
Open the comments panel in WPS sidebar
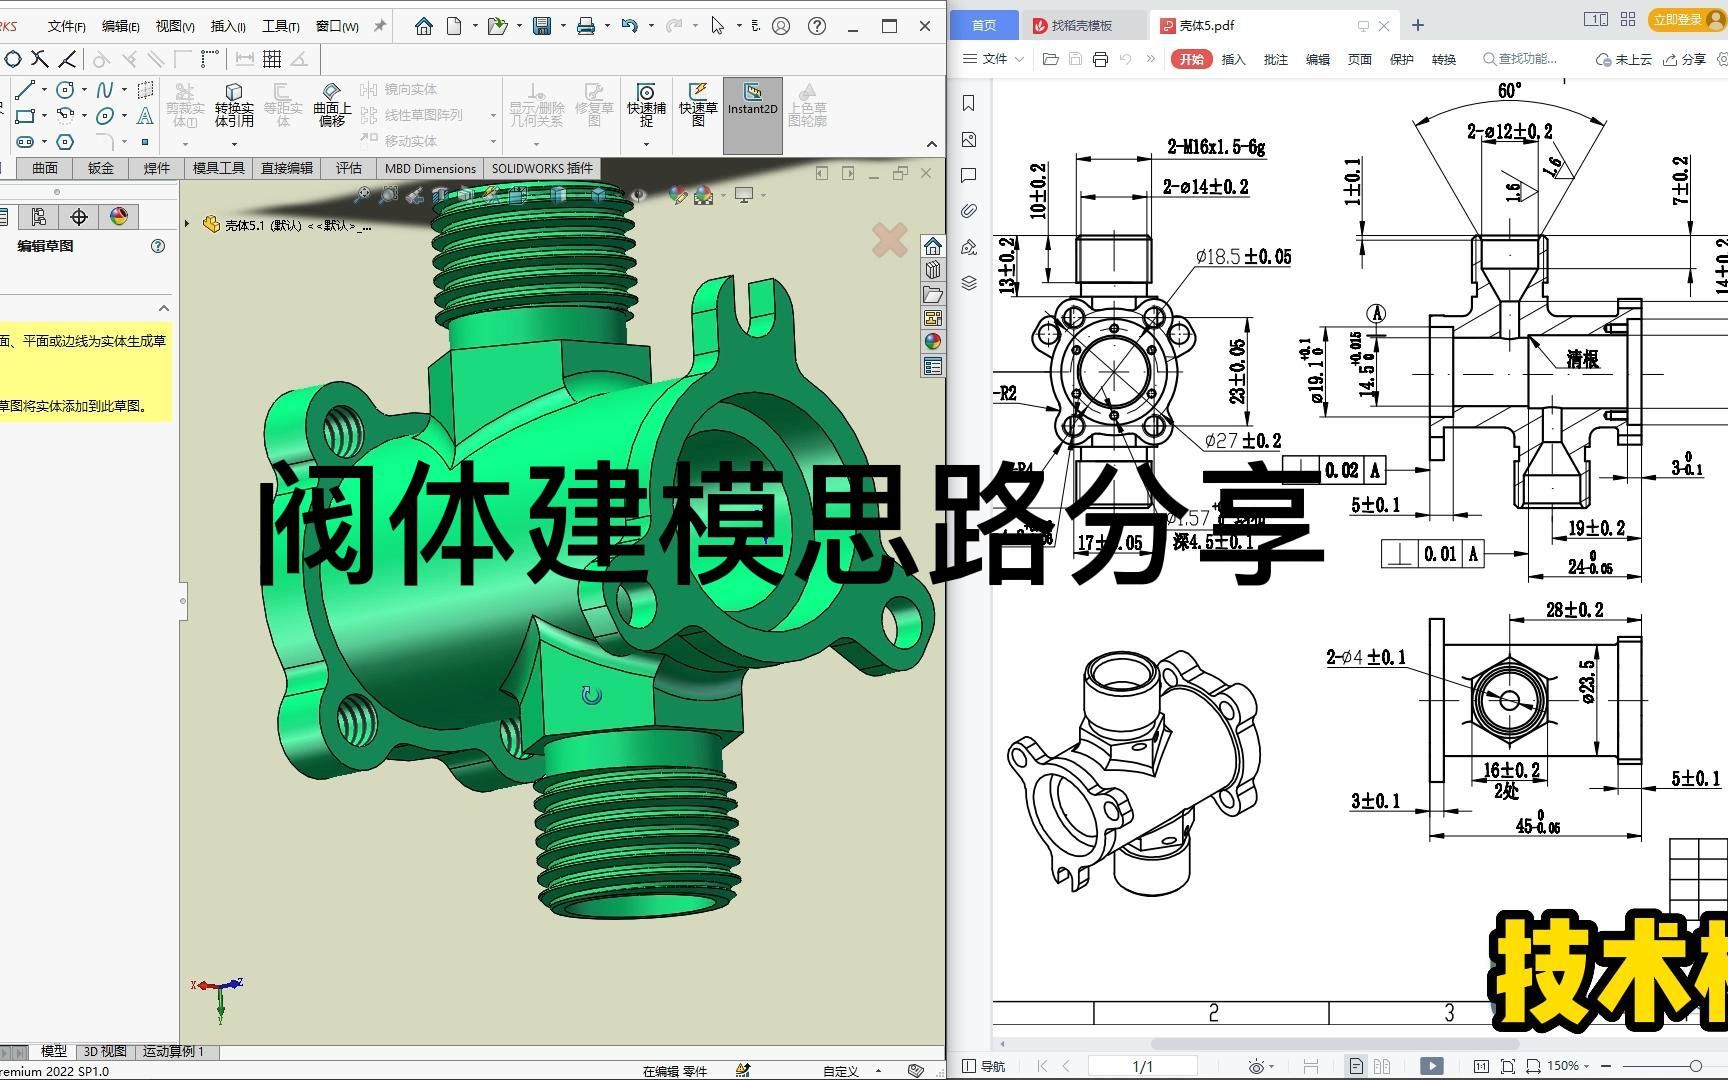click(968, 175)
